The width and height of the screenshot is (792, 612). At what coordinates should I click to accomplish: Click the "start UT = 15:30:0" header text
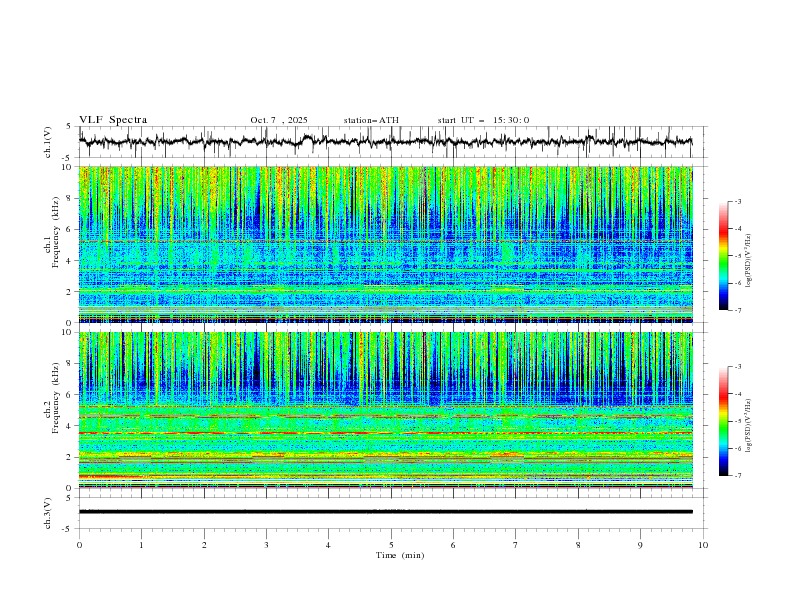point(483,120)
